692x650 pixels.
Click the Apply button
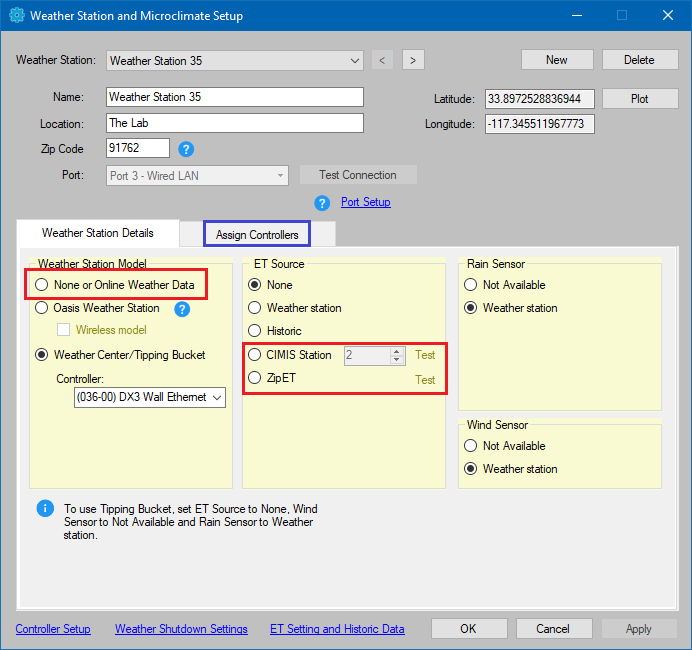pyautogui.click(x=639, y=628)
